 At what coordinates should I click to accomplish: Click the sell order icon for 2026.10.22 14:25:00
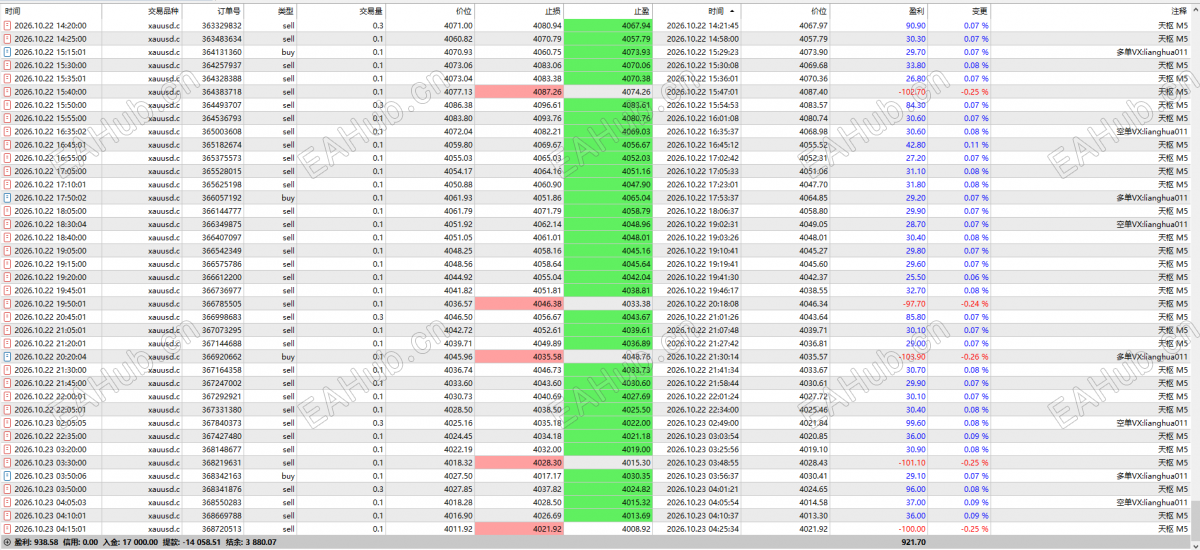point(8,38)
